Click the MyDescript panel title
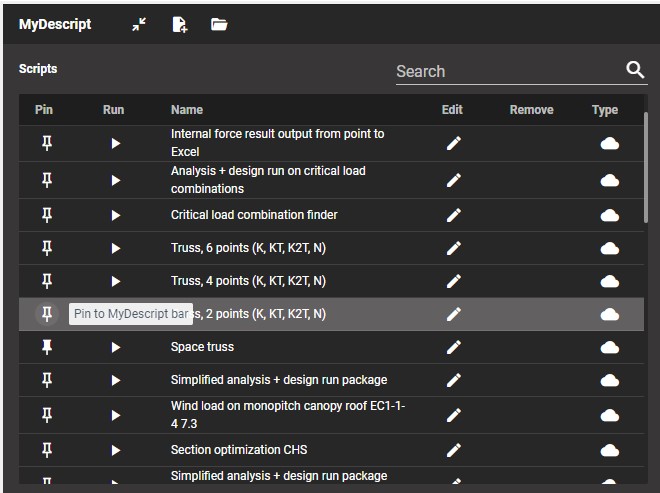This screenshot has height=493, width=660. 55,24
